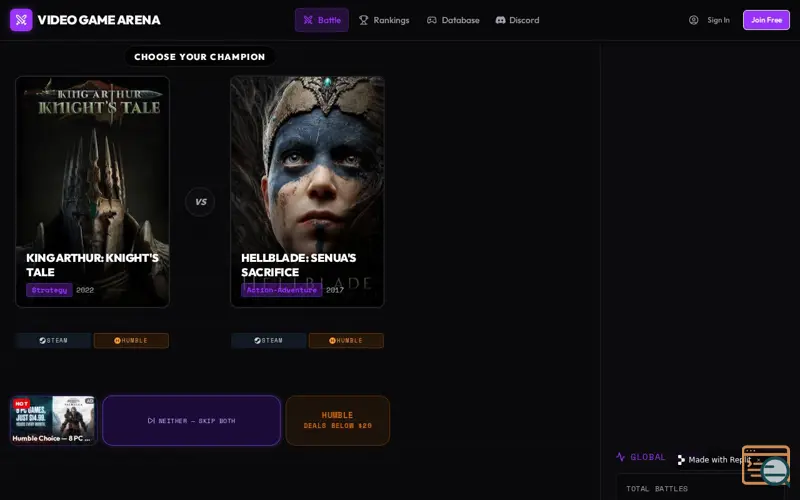Click orange browser-window magnifier icon bottom right
Viewport: 800px width, 500px height.
pyautogui.click(x=766, y=465)
